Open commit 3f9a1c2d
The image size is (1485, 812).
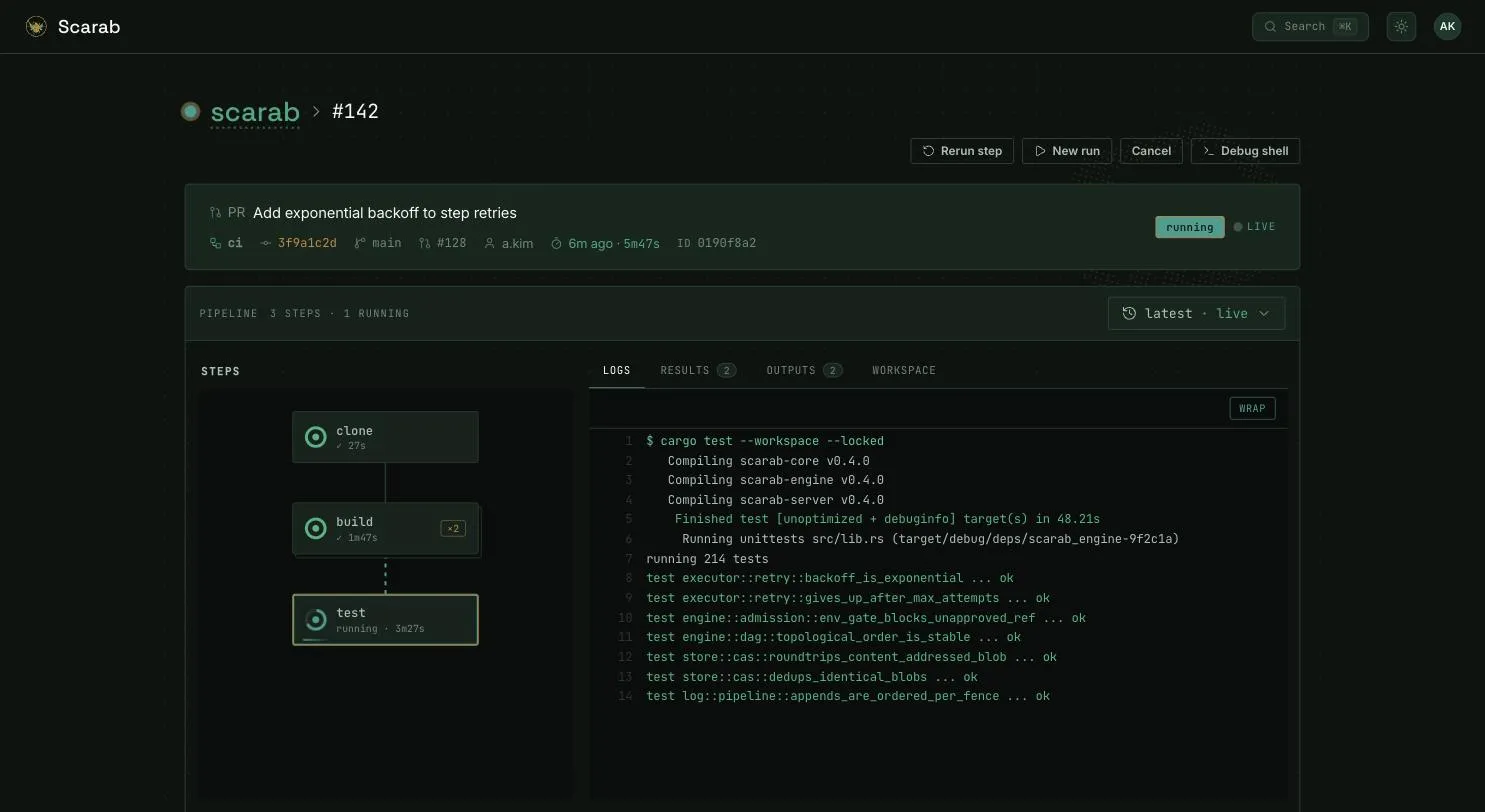tap(307, 243)
